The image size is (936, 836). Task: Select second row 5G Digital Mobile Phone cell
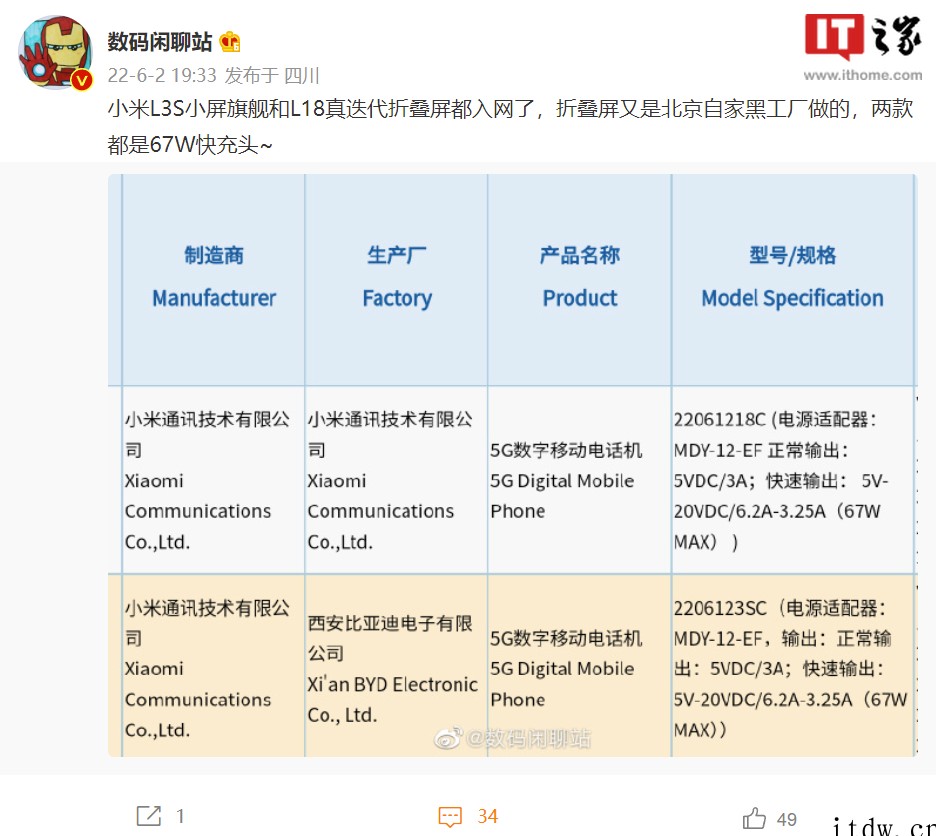pos(580,666)
